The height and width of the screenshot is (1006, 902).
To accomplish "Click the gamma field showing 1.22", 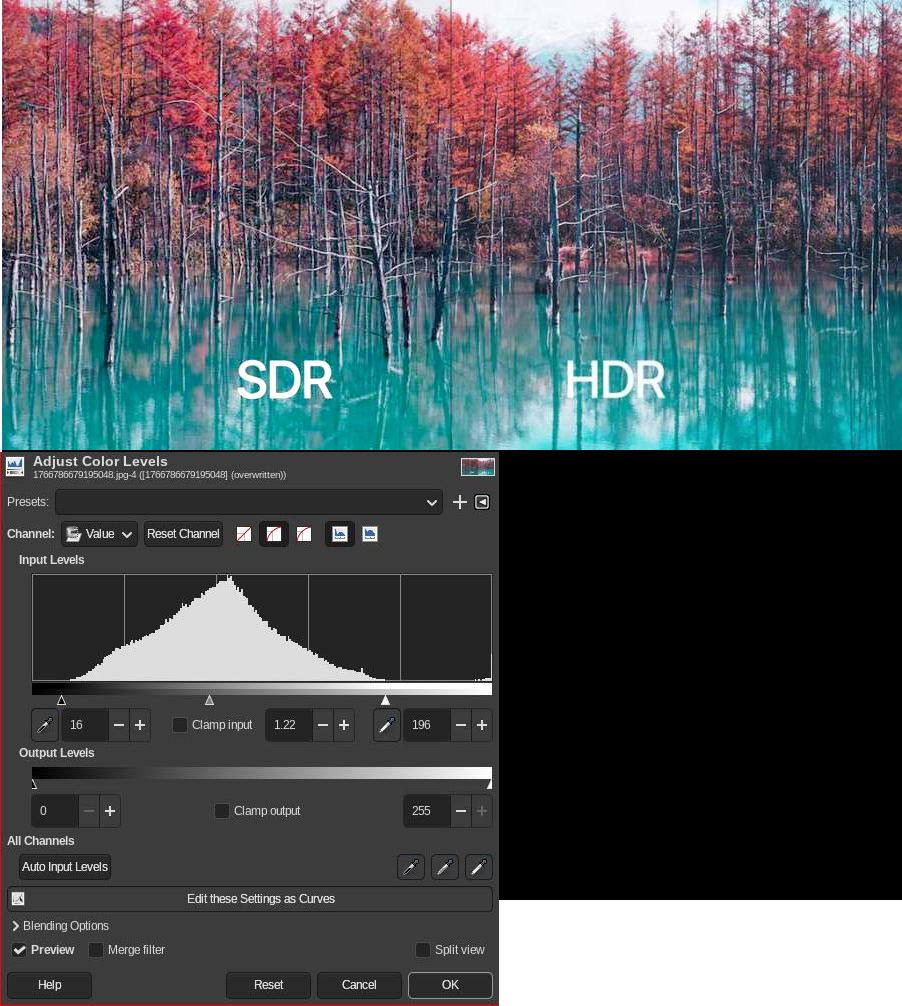I will 289,725.
